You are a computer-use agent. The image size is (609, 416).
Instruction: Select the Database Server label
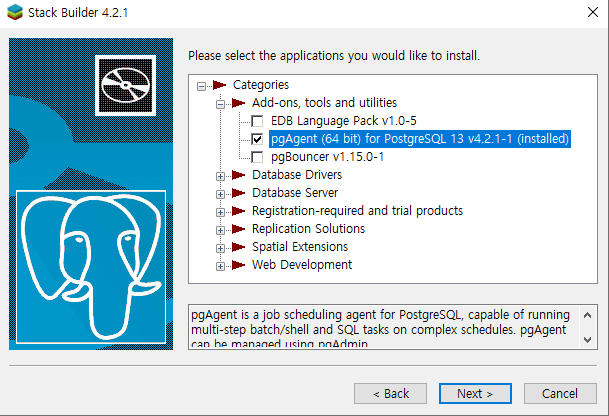point(295,193)
